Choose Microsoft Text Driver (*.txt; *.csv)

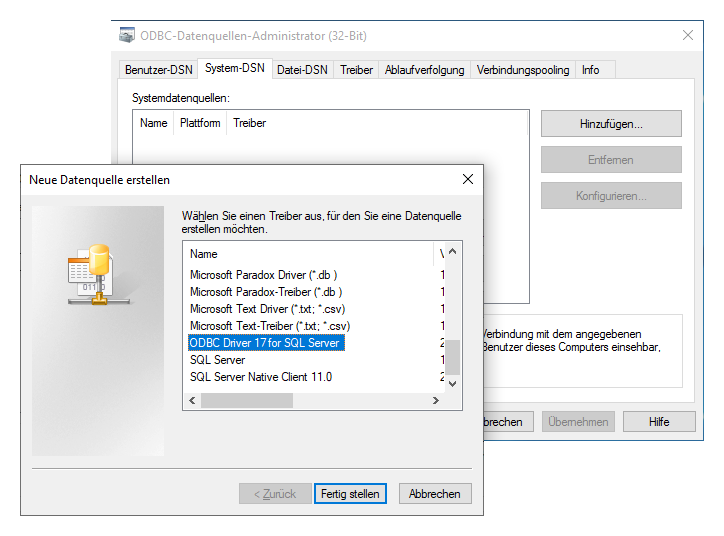pyautogui.click(x=265, y=309)
